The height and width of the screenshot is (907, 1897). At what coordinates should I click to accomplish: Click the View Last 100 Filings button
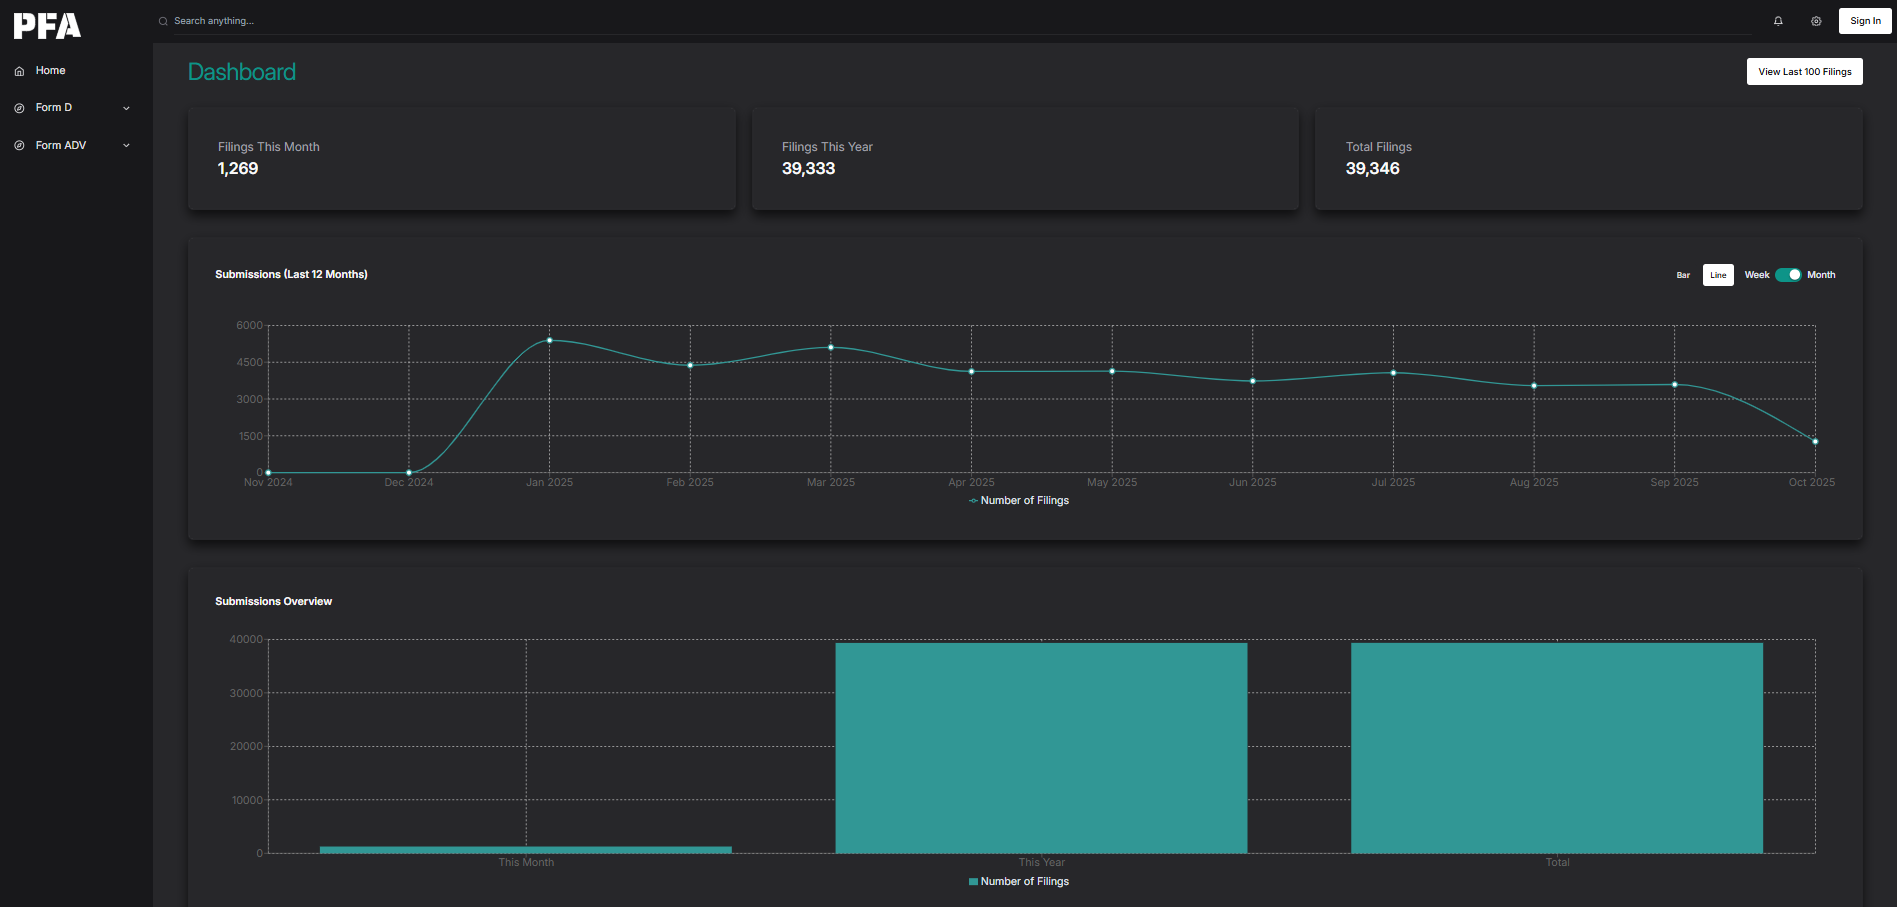pyautogui.click(x=1804, y=71)
